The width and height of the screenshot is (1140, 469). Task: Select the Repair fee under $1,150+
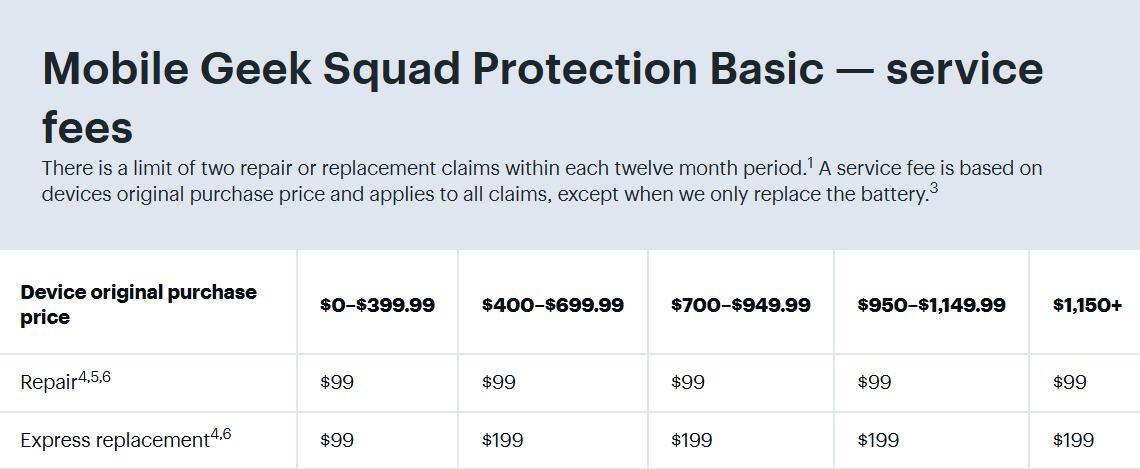(1069, 382)
